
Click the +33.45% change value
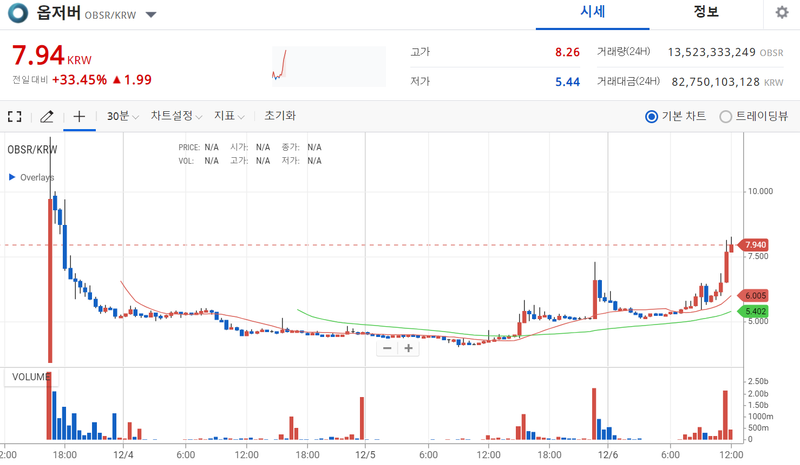click(80, 80)
